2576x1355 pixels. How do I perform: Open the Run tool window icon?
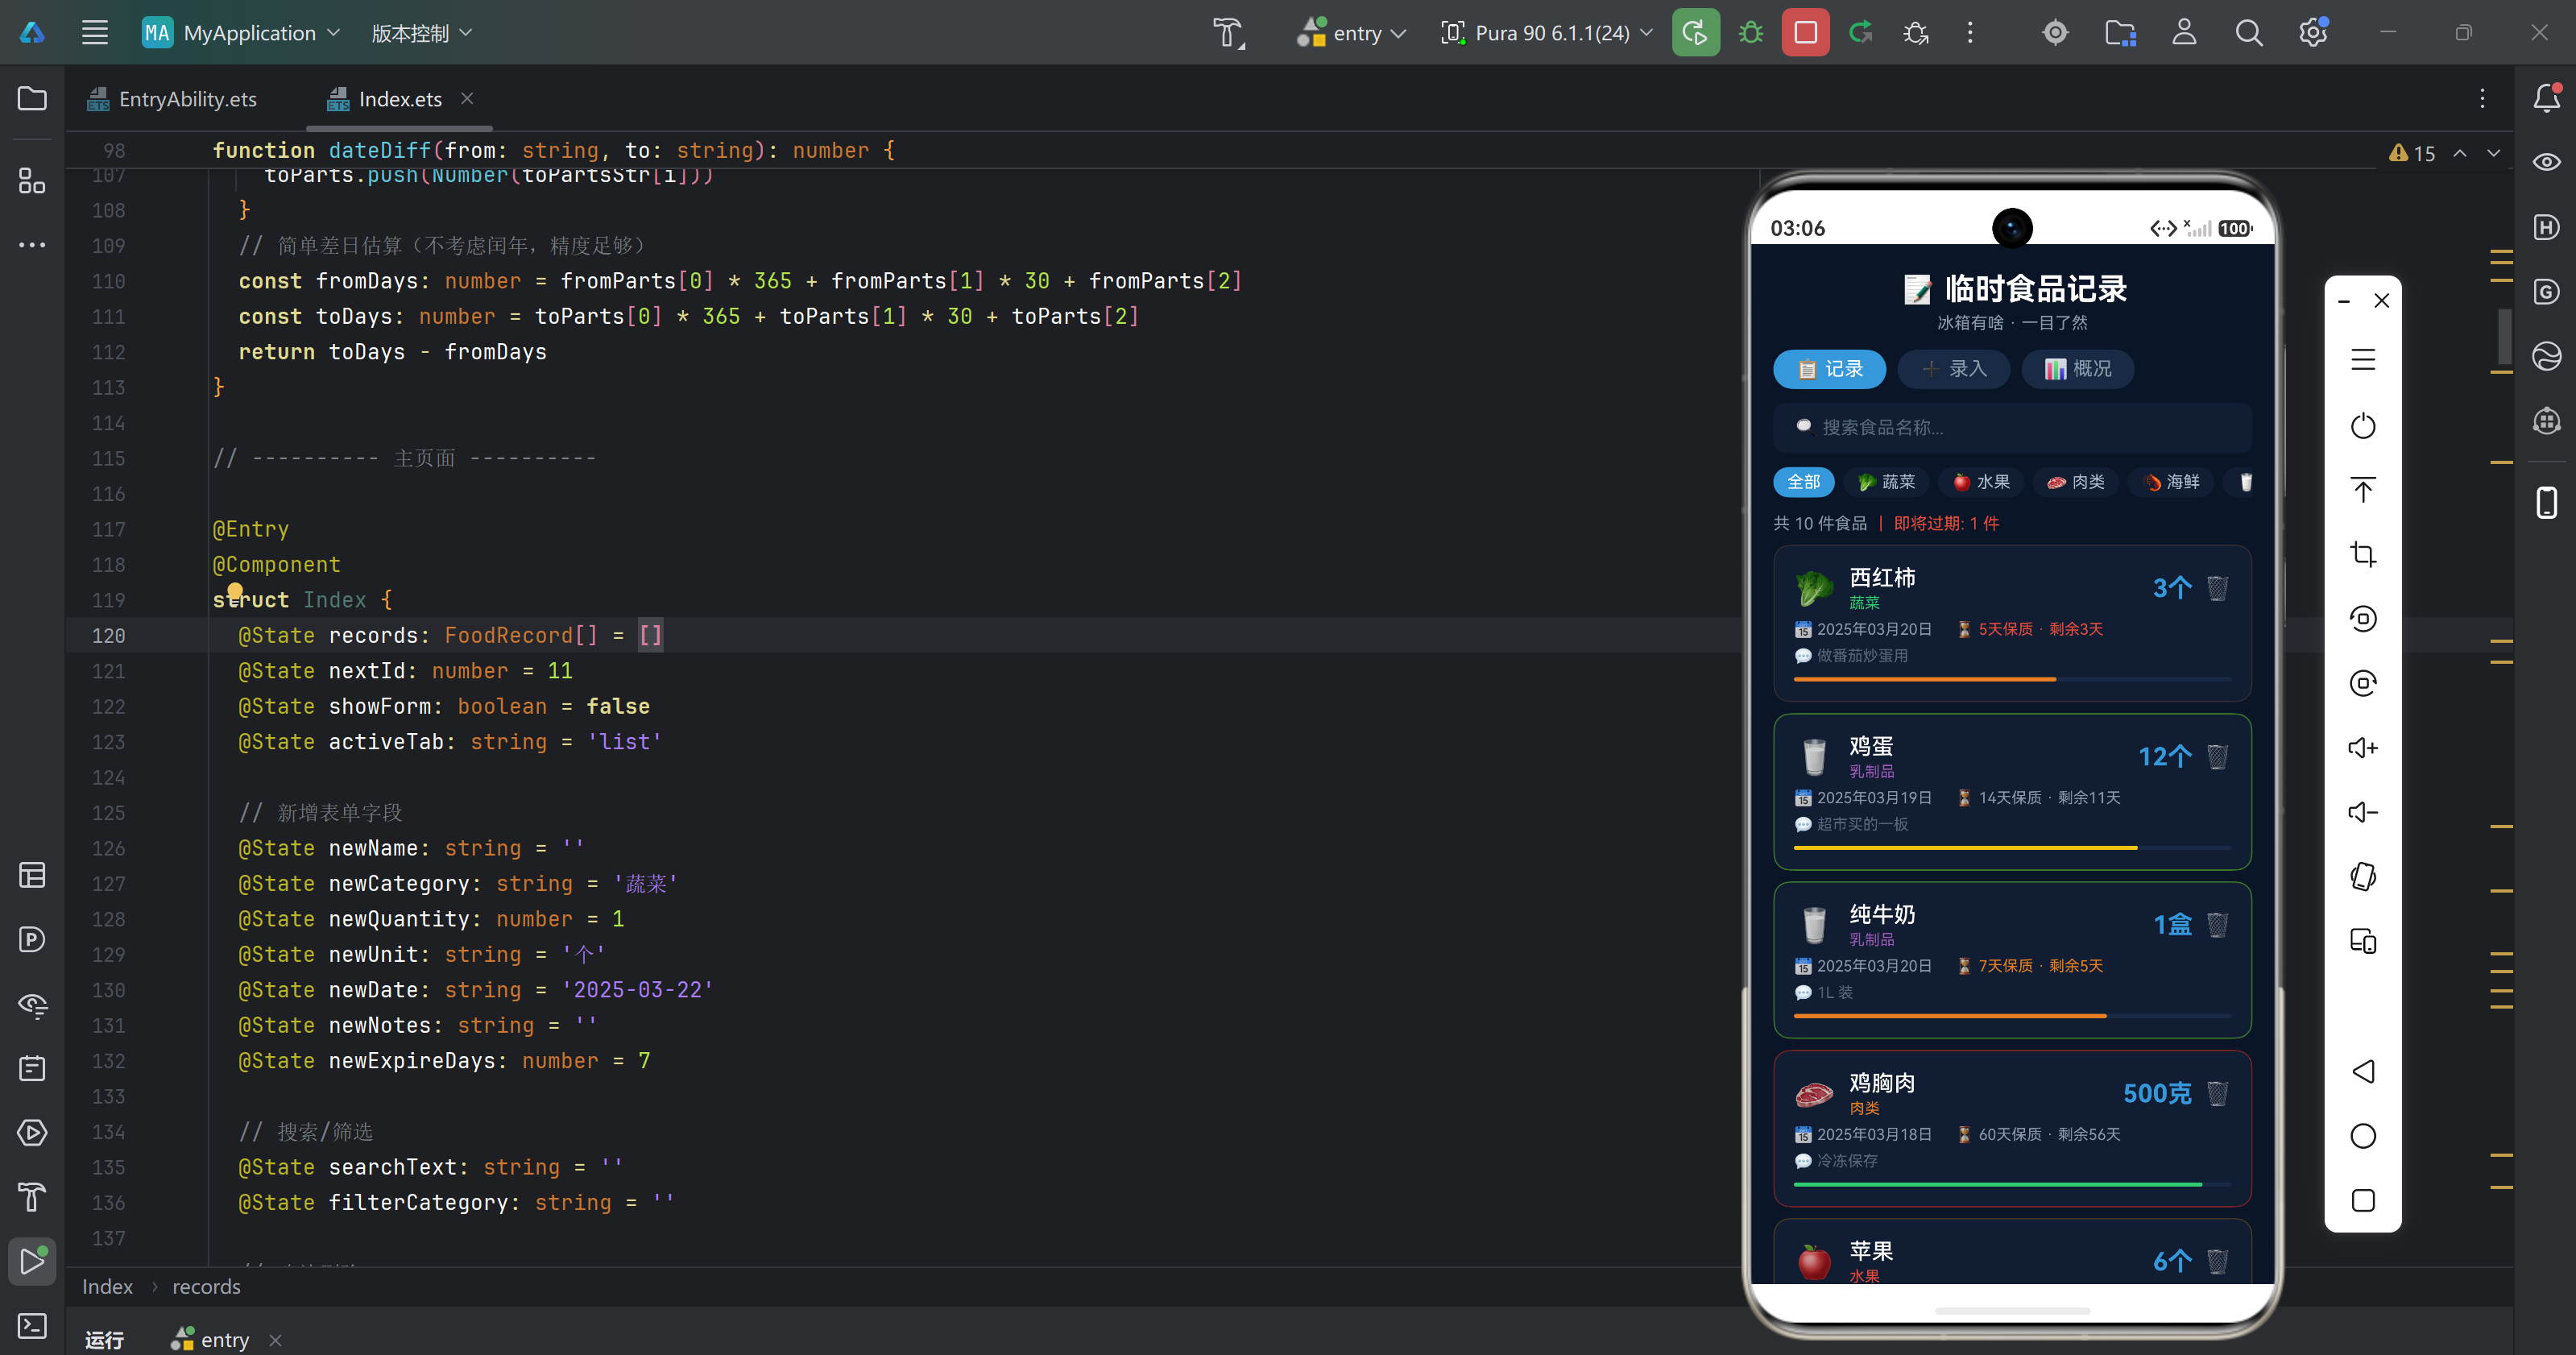click(32, 1261)
